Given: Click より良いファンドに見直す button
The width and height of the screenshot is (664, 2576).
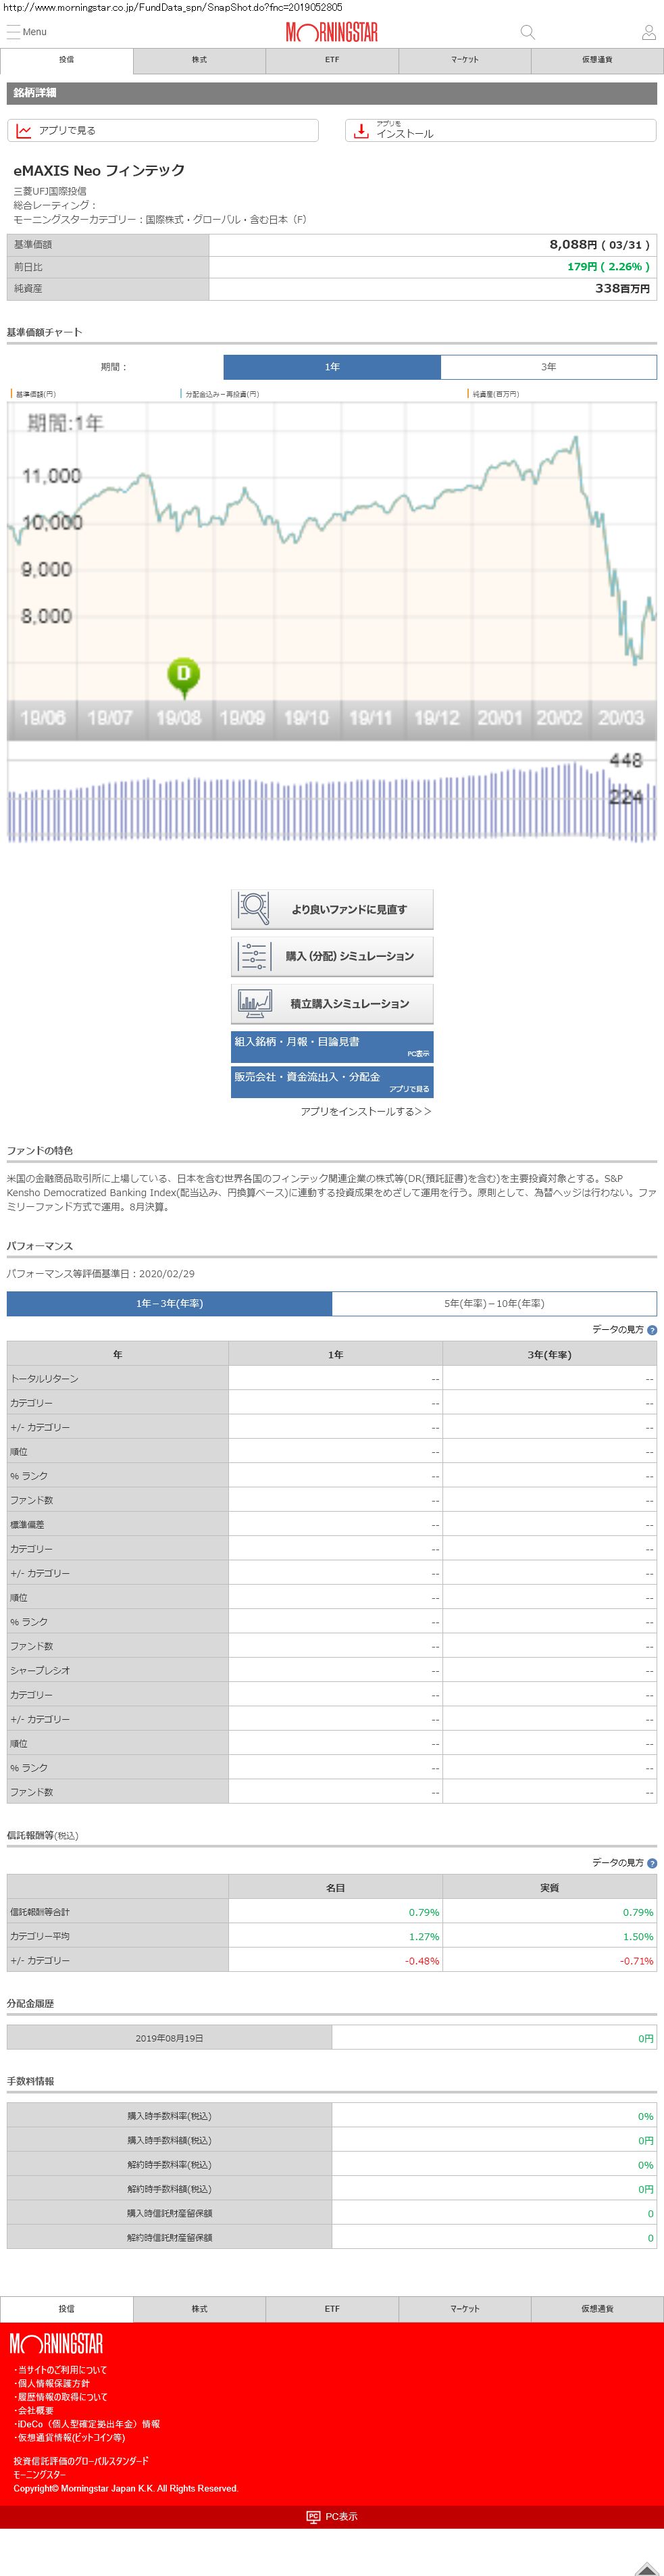Looking at the screenshot, I should tap(332, 909).
